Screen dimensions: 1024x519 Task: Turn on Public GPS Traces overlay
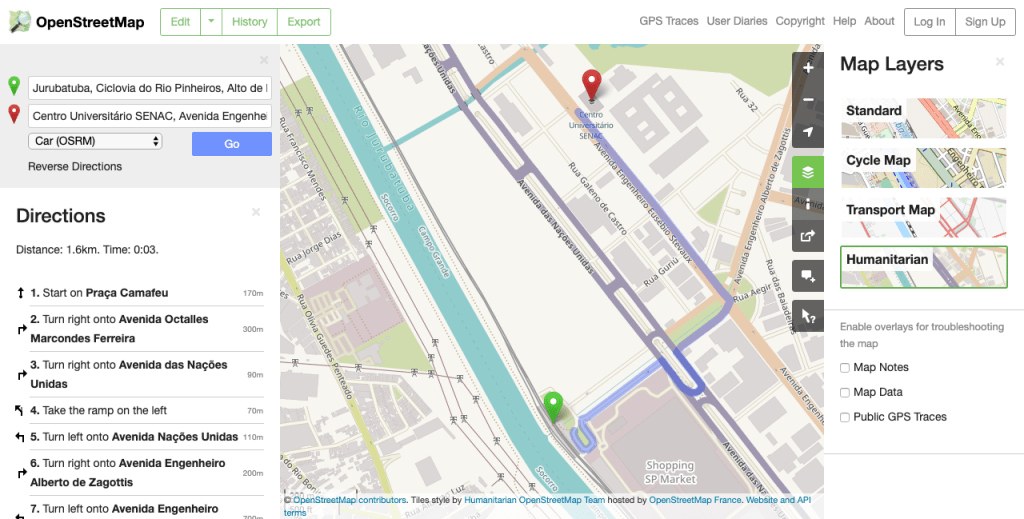[x=846, y=417]
